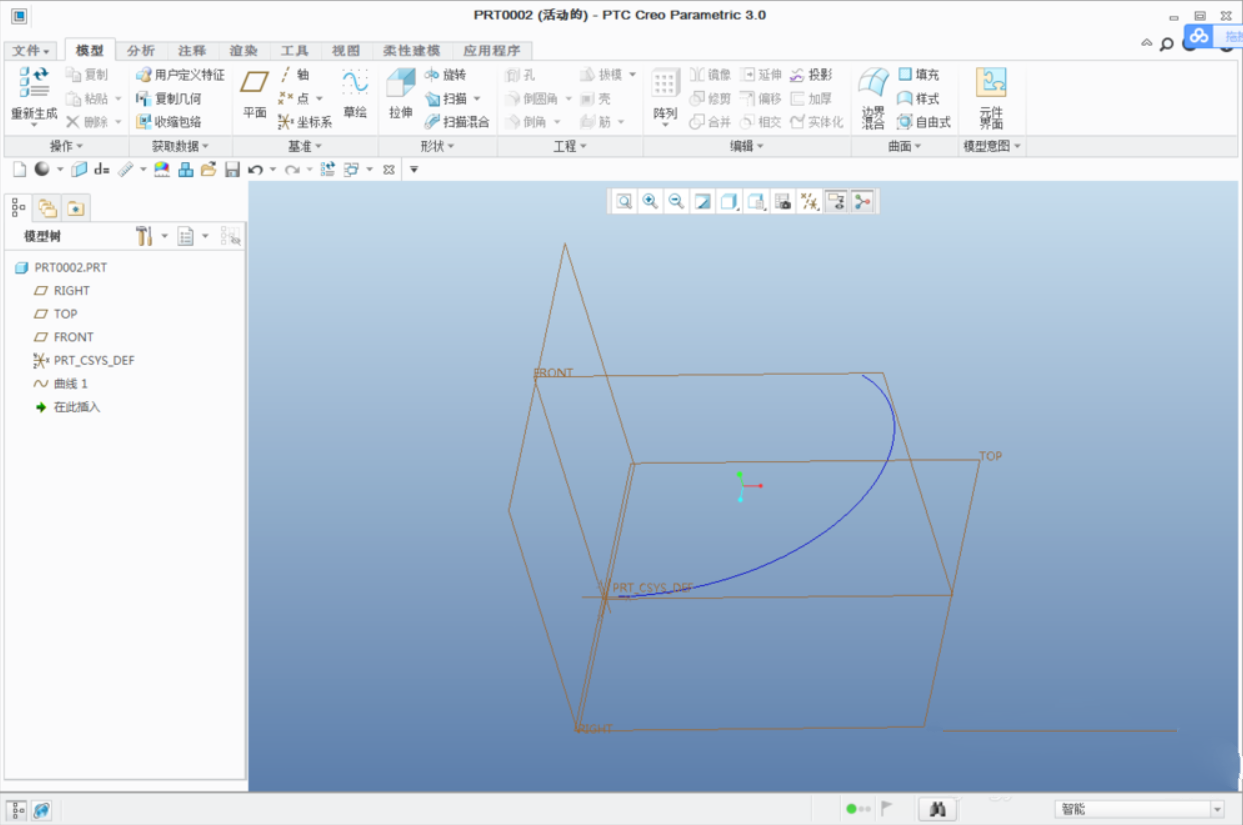This screenshot has height=825, width=1243.
Task: Open the 点 datum point dropdown arrow
Action: pyautogui.click(x=318, y=99)
